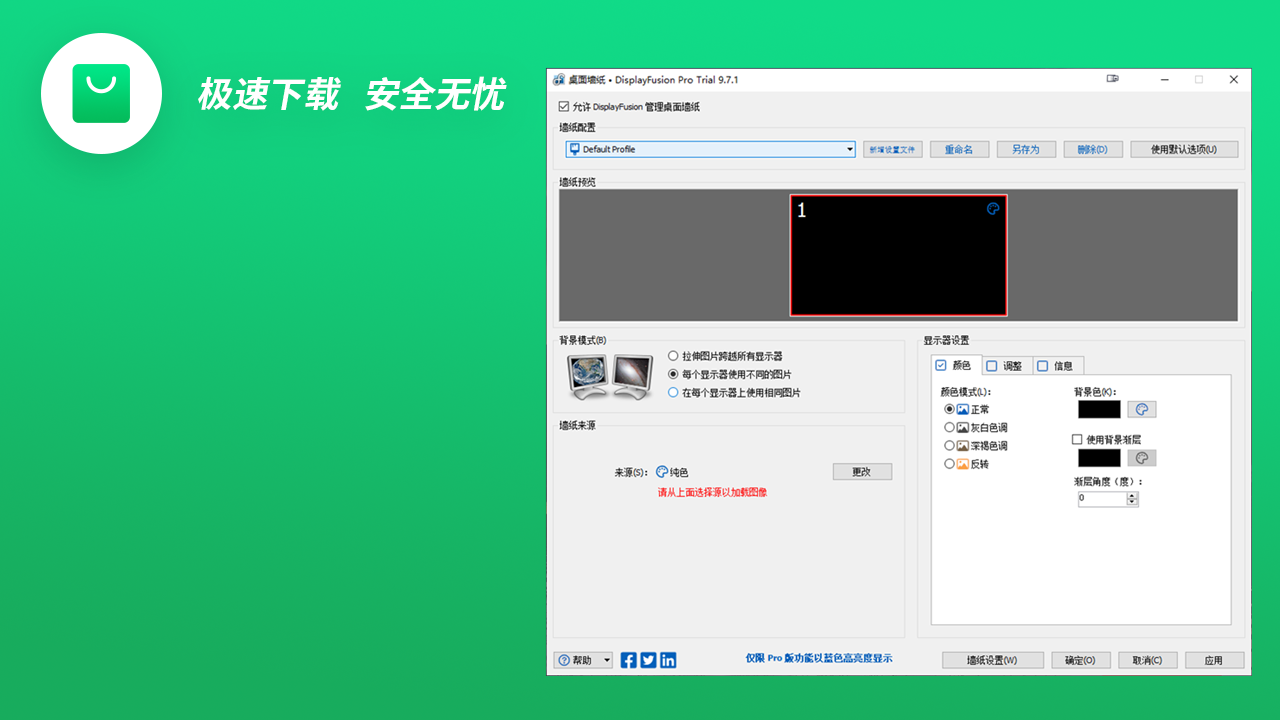Click the DisplayFusion title bar monitor button

[1113, 79]
